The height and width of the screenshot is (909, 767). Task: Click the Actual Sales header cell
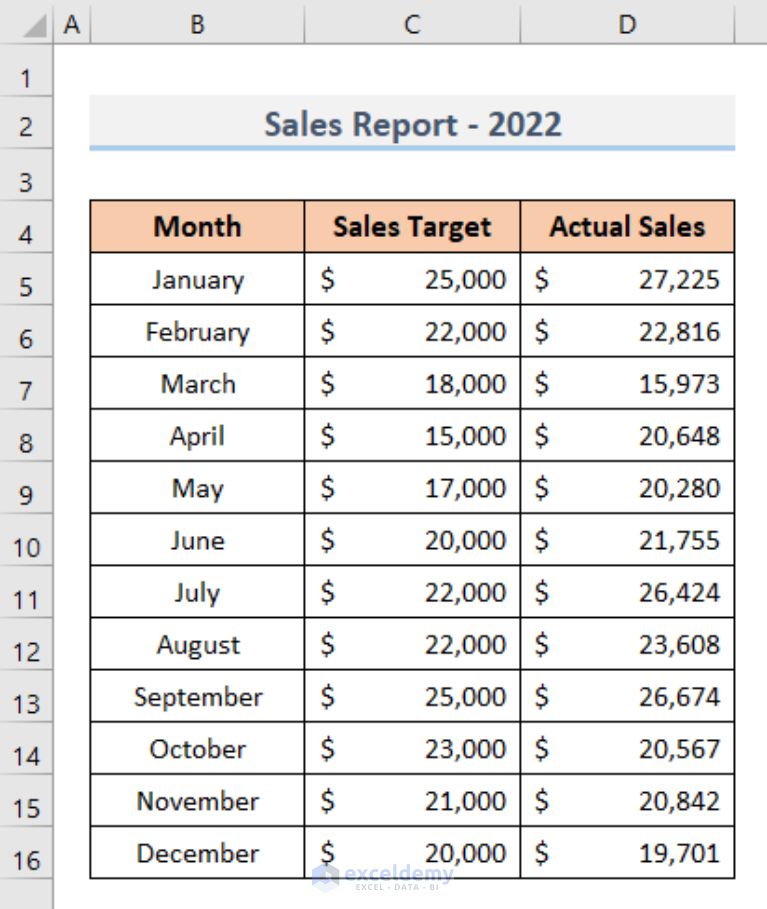[x=627, y=227]
